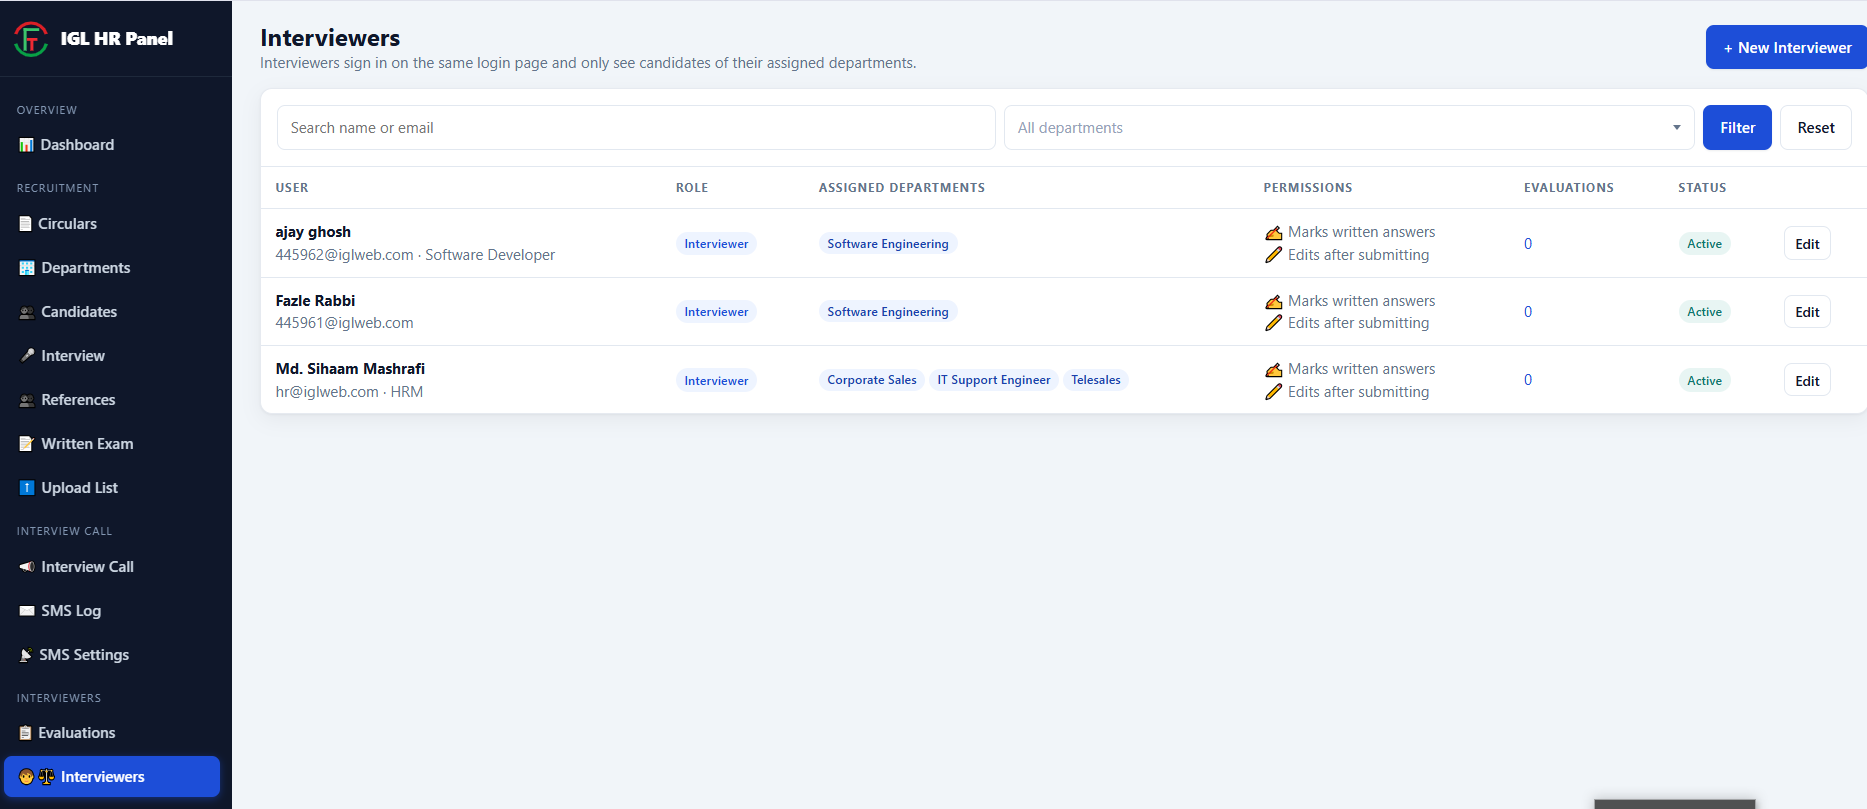Click the Written Exam memo icon
Screen dimensions: 1867x809
(x=27, y=444)
